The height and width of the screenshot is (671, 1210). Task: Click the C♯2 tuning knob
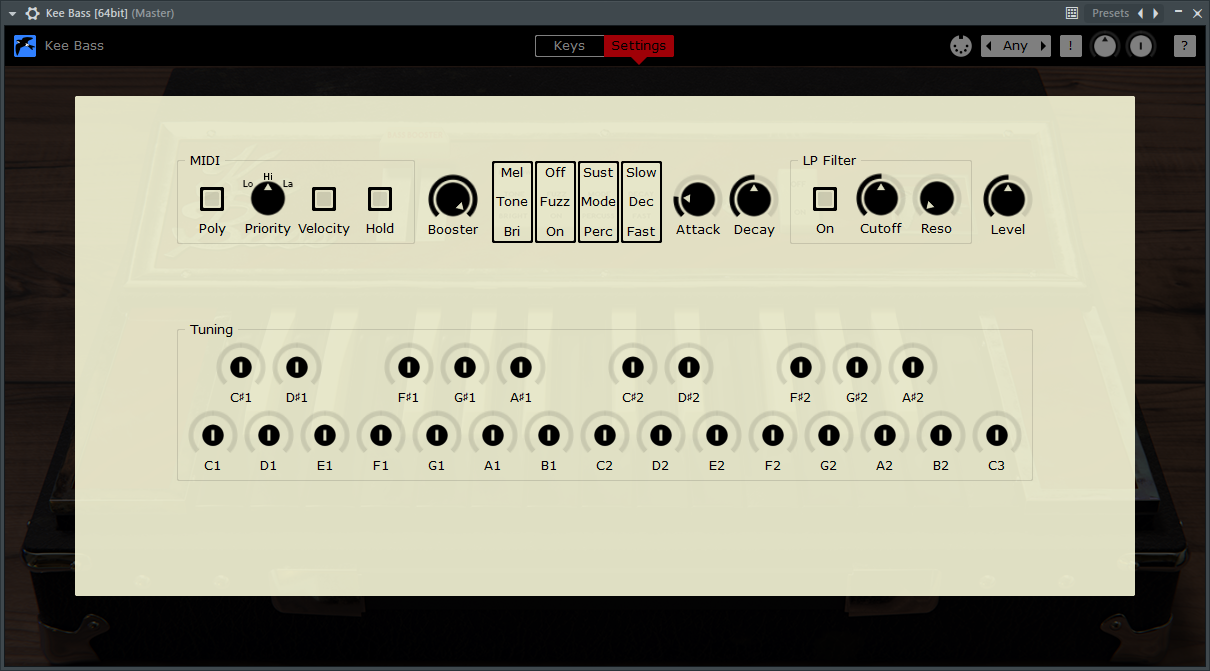pos(632,367)
